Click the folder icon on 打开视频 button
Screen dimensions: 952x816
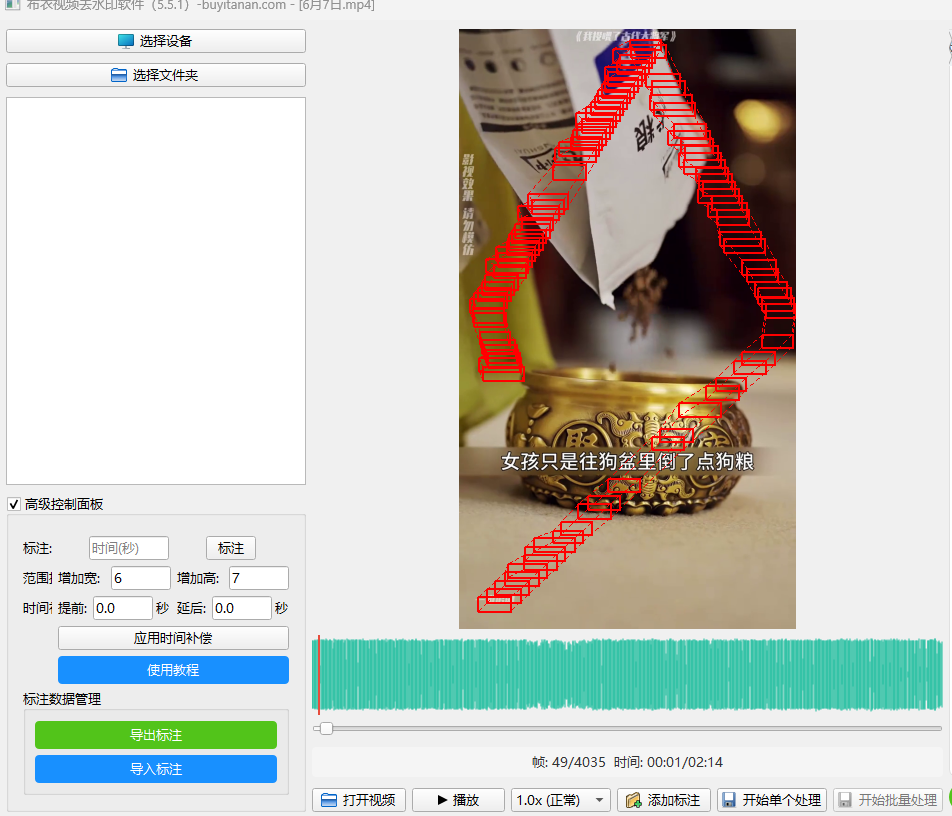pyautogui.click(x=329, y=800)
